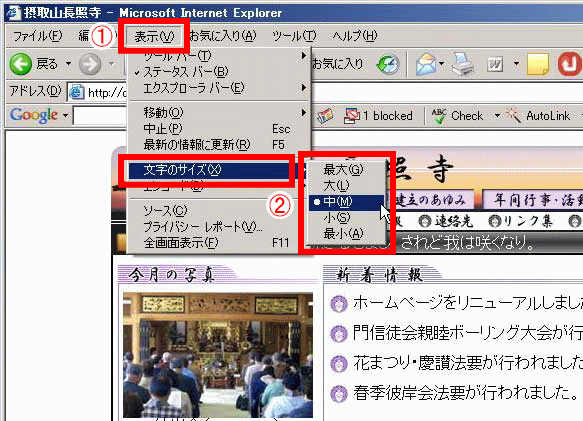Viewport: 583px width, 421px height.
Task: Select the 中(M) text size option
Action: pos(346,202)
